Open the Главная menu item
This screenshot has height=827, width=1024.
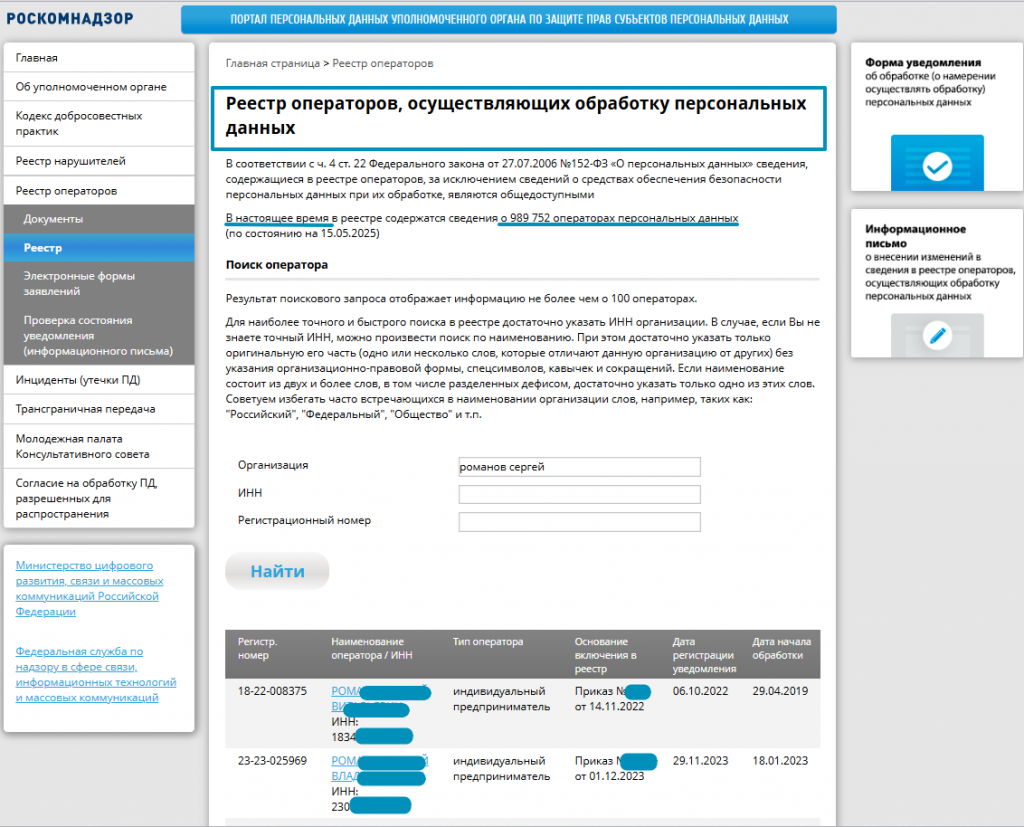click(x=99, y=58)
